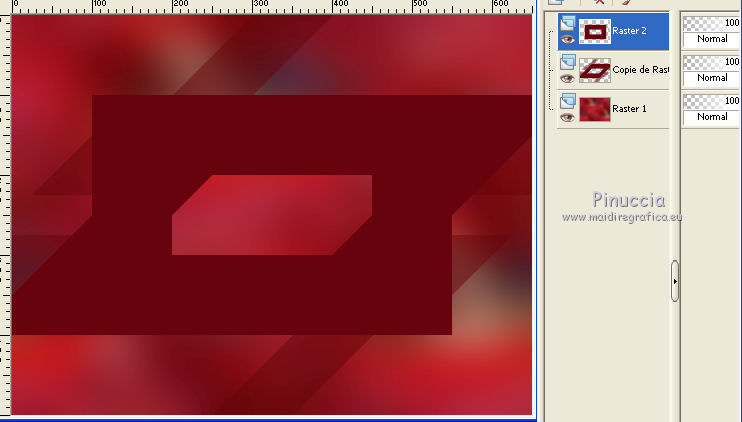Click the horizontal ruler above the canvas
The height and width of the screenshot is (422, 742).
pos(272,6)
